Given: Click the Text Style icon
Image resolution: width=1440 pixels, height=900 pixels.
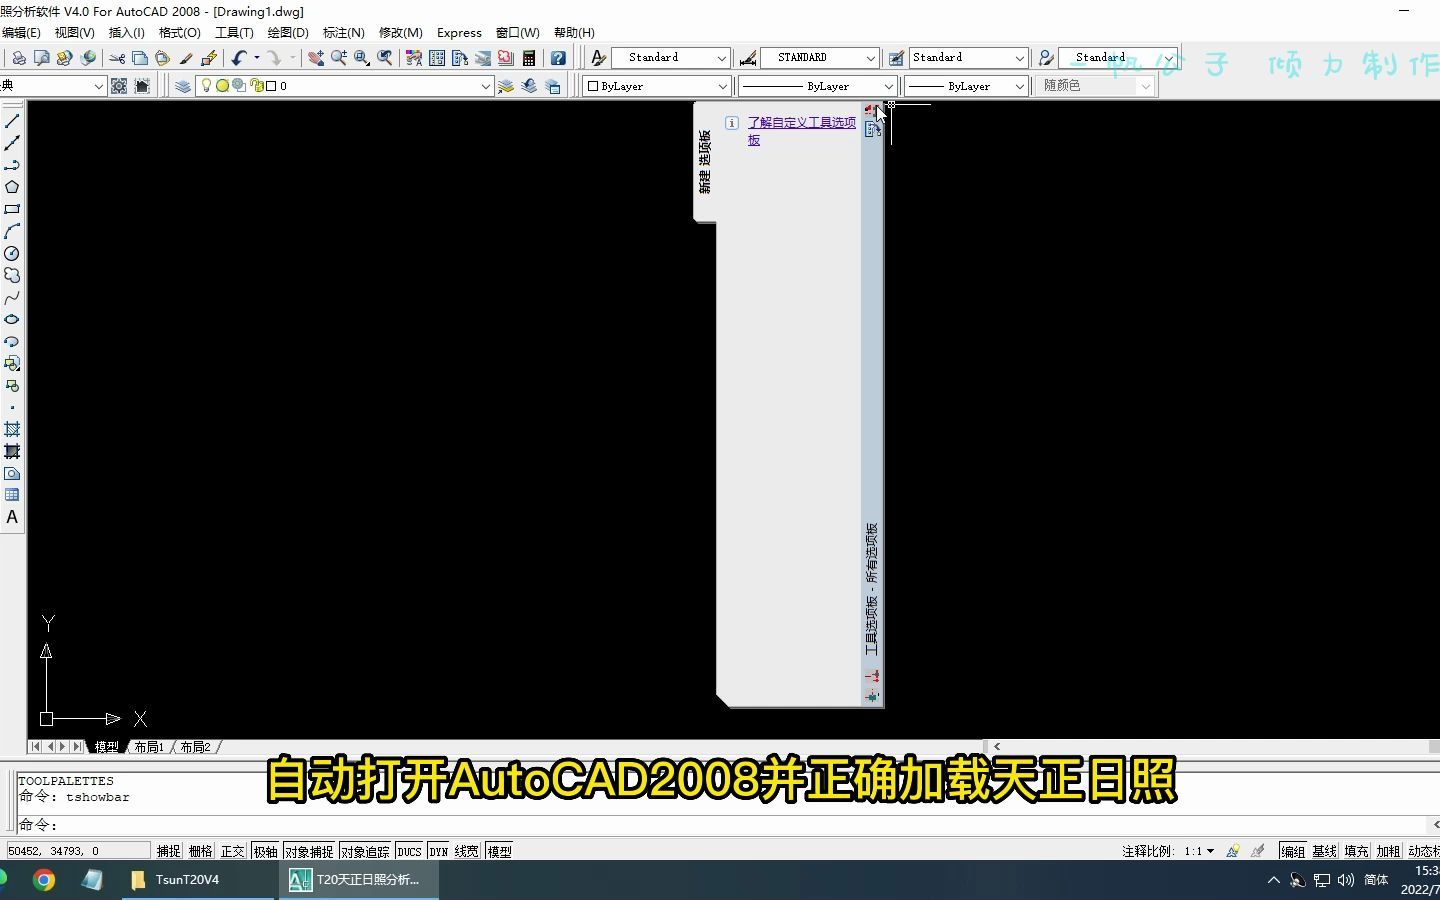Looking at the screenshot, I should [x=598, y=58].
